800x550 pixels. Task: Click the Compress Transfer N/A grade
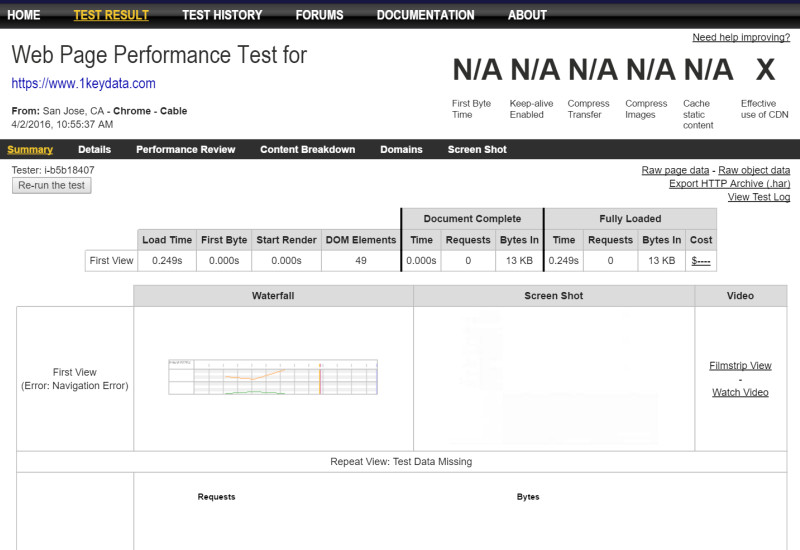tap(593, 70)
